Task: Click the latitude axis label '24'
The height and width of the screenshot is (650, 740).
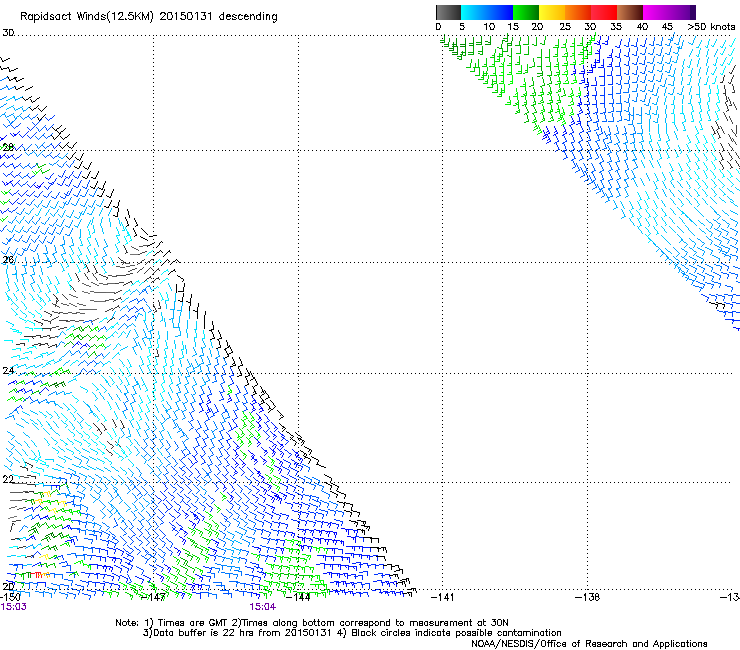Action: tap(8, 371)
